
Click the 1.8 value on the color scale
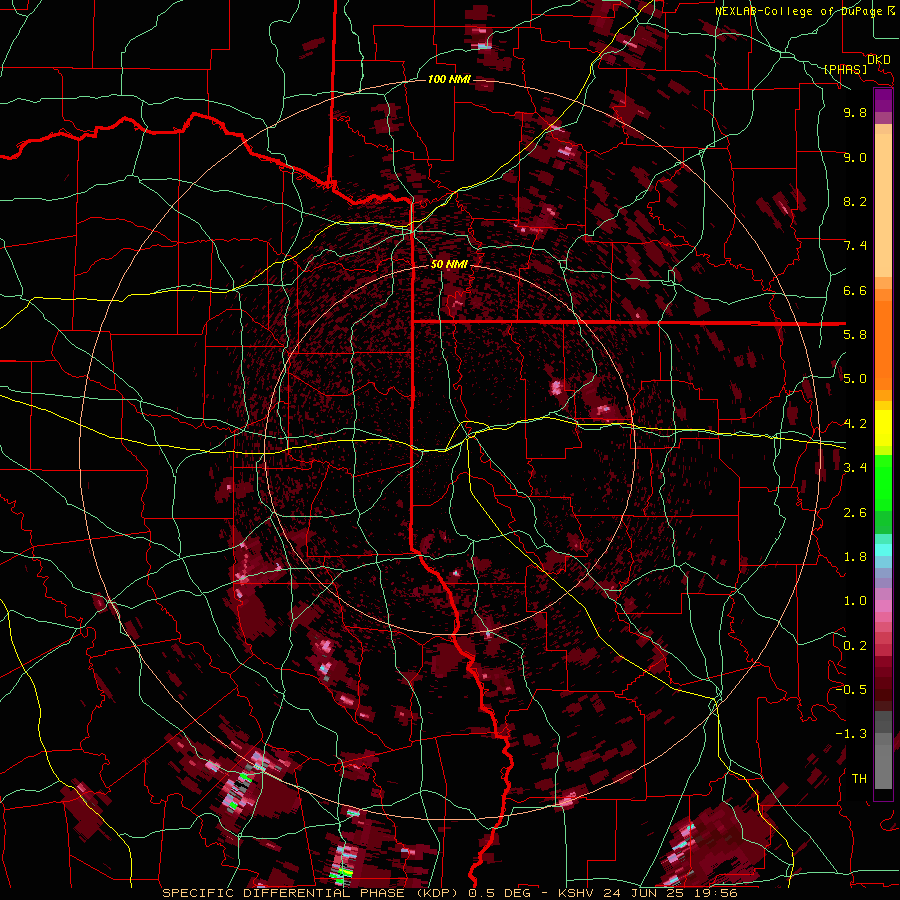855,557
